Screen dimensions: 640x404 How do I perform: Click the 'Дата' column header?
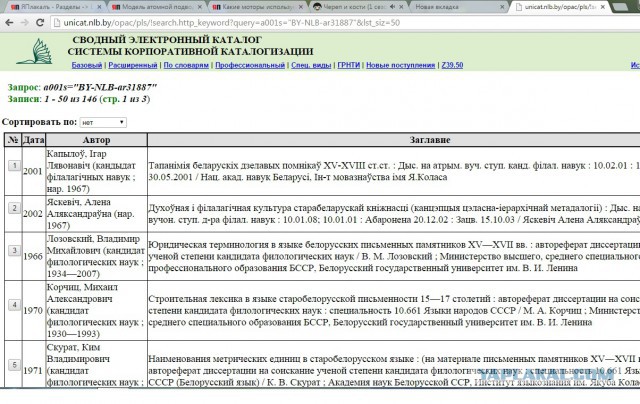(33, 140)
